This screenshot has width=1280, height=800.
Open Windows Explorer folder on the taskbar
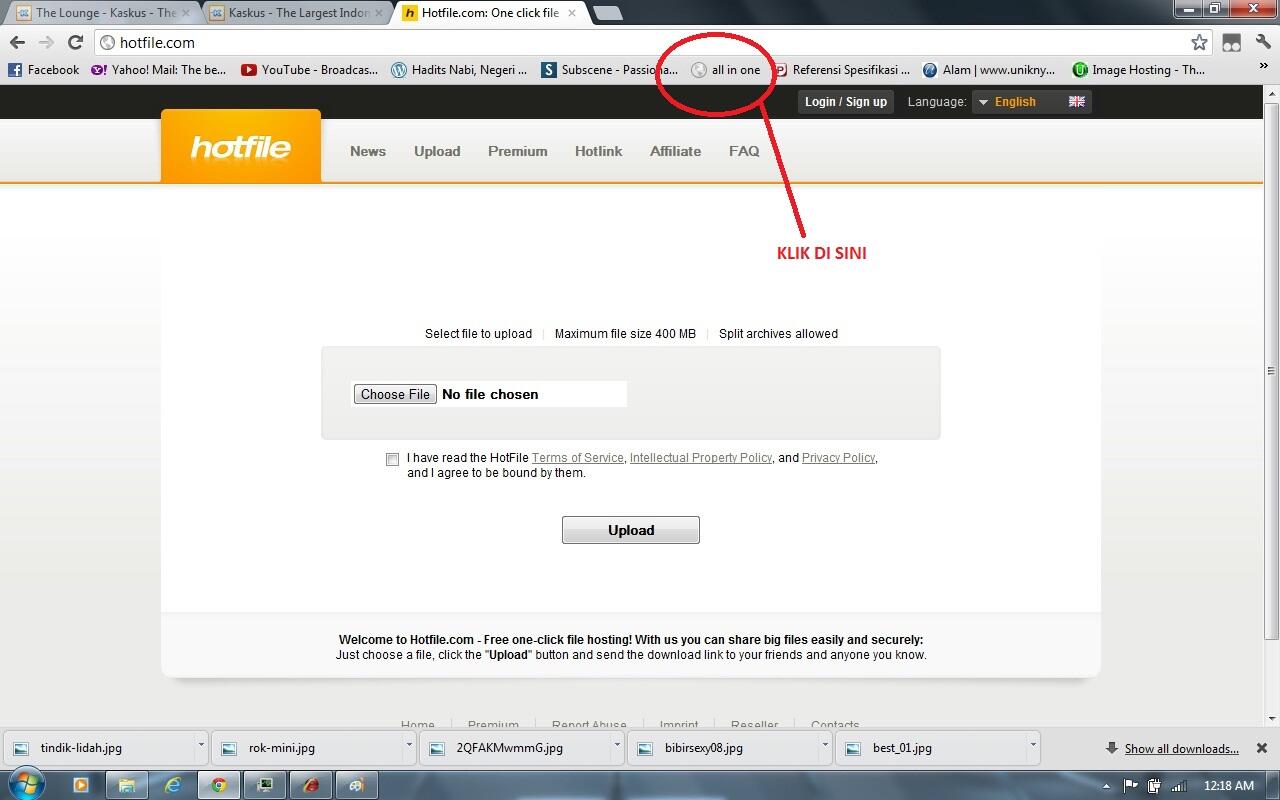pyautogui.click(x=127, y=785)
